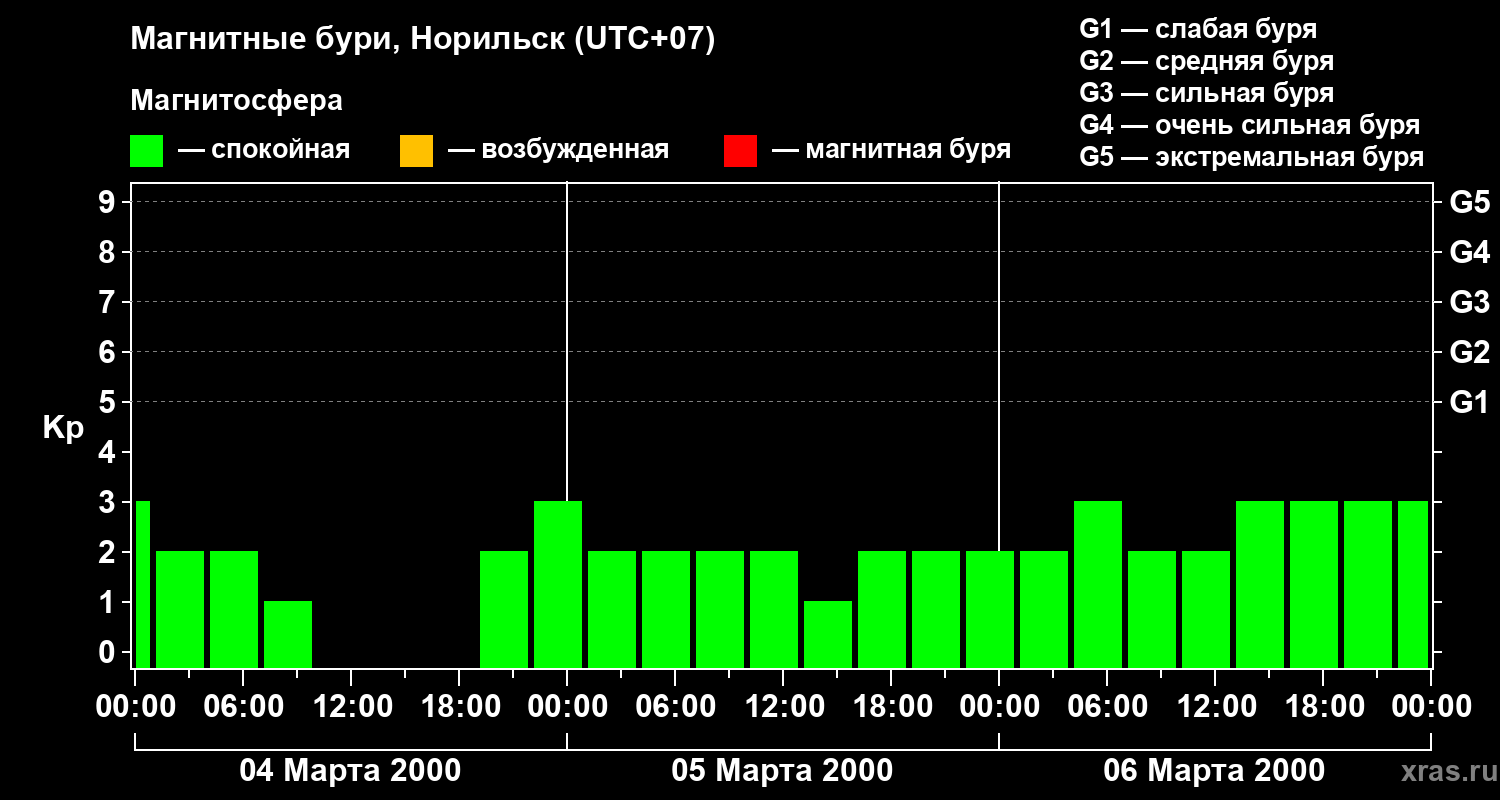This screenshot has width=1500, height=800.
Task: Click the G3 label on right axis
Action: click(1469, 302)
